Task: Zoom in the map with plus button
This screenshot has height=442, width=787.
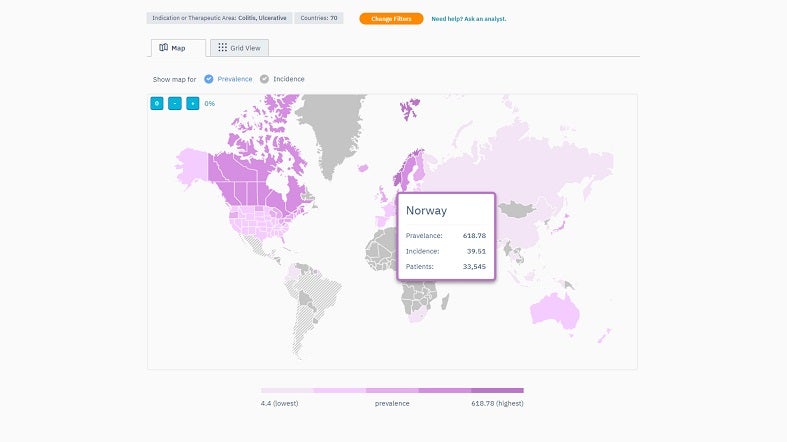Action: [x=192, y=103]
